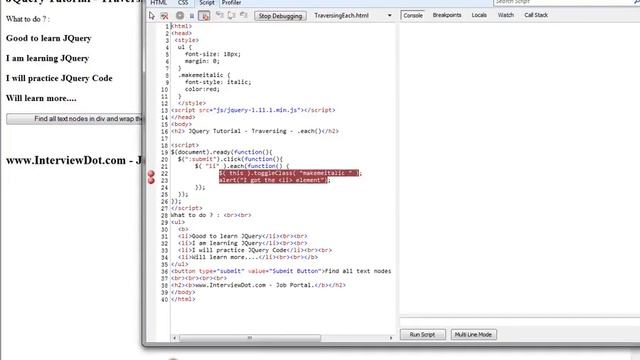This screenshot has width=640, height=360.
Task: Open the TraversingEach.html file dropdown
Action: tap(389, 16)
